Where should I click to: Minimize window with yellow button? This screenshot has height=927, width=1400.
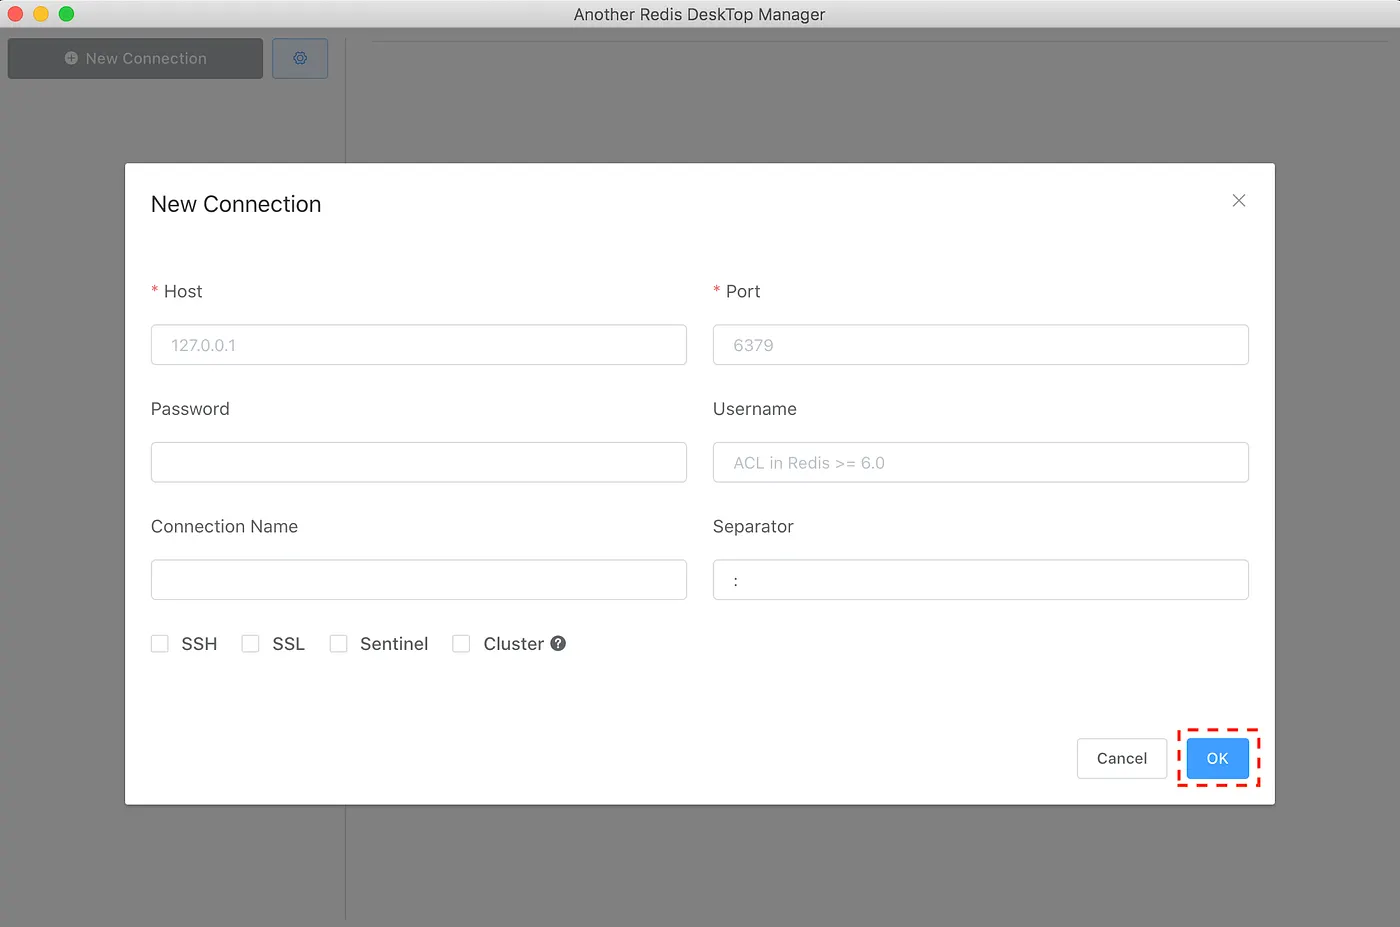point(41,14)
